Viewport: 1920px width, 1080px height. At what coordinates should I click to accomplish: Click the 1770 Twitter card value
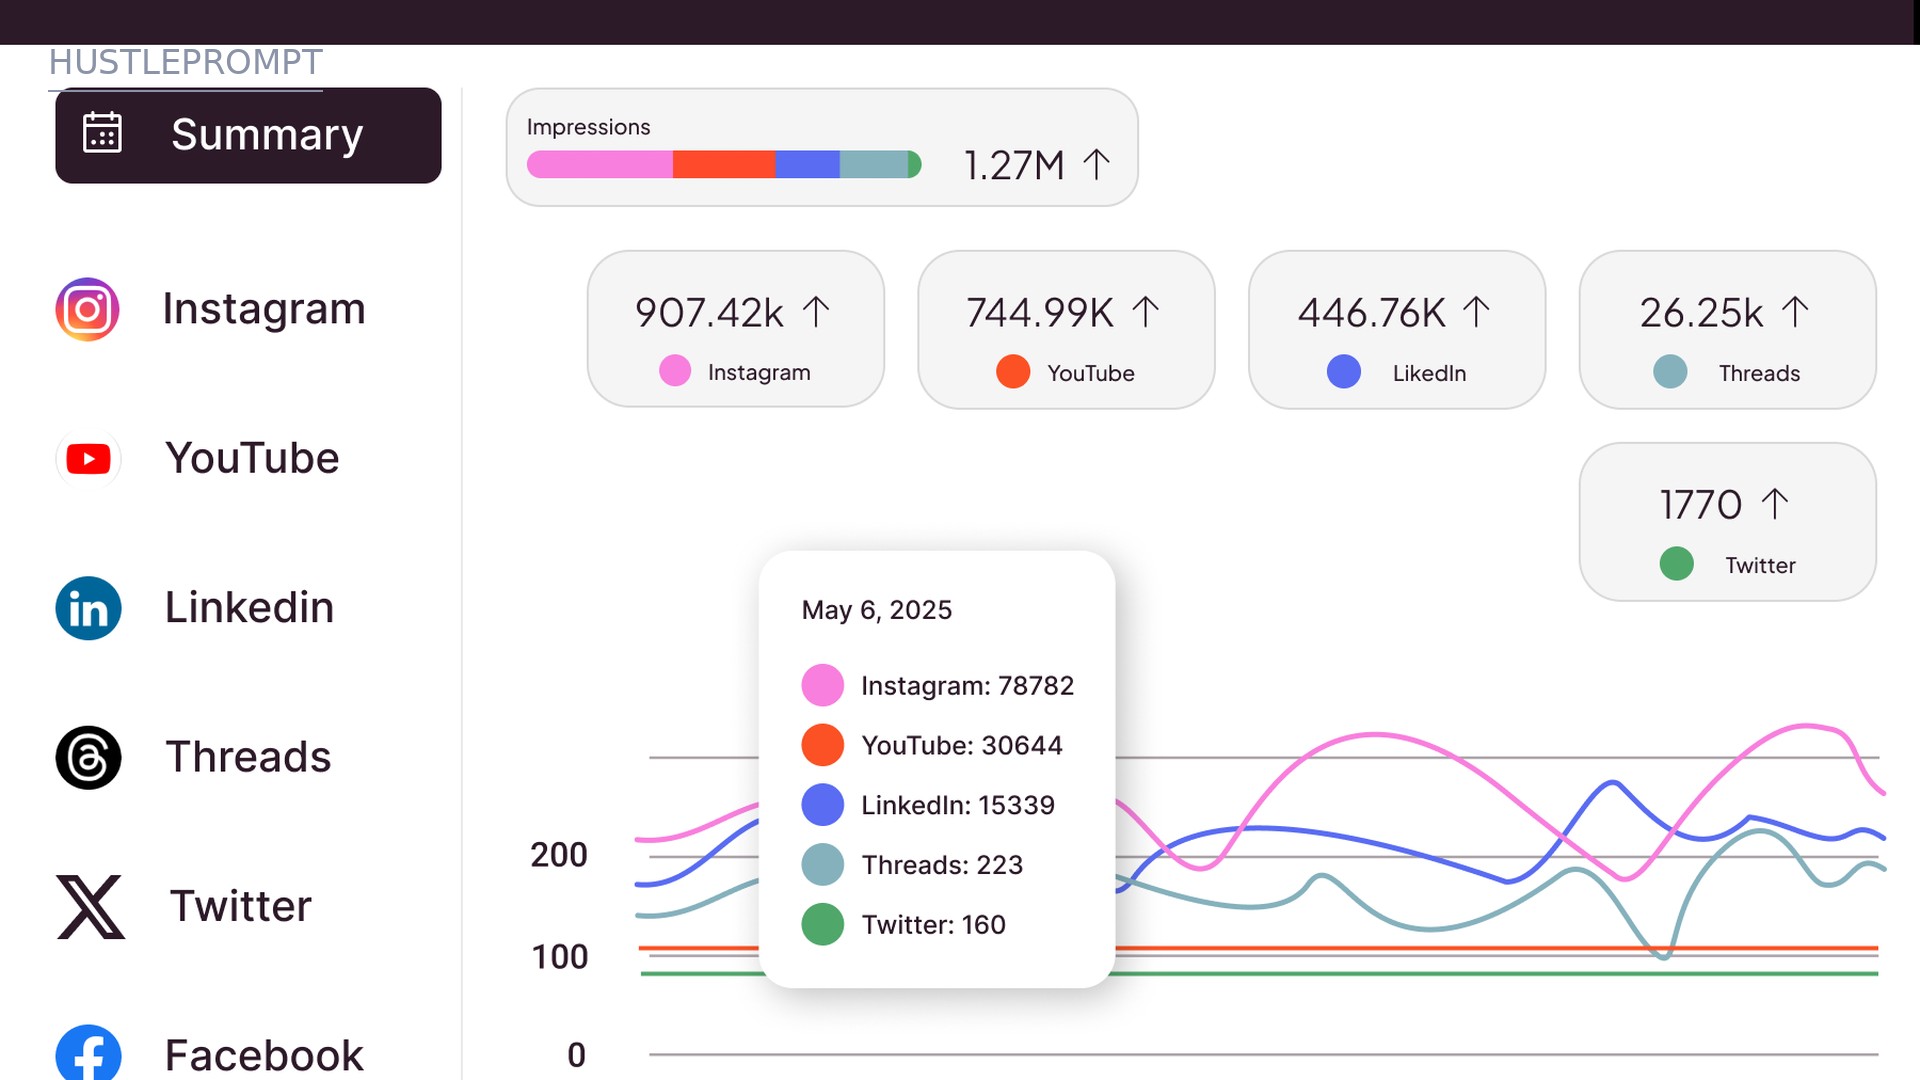click(1701, 505)
